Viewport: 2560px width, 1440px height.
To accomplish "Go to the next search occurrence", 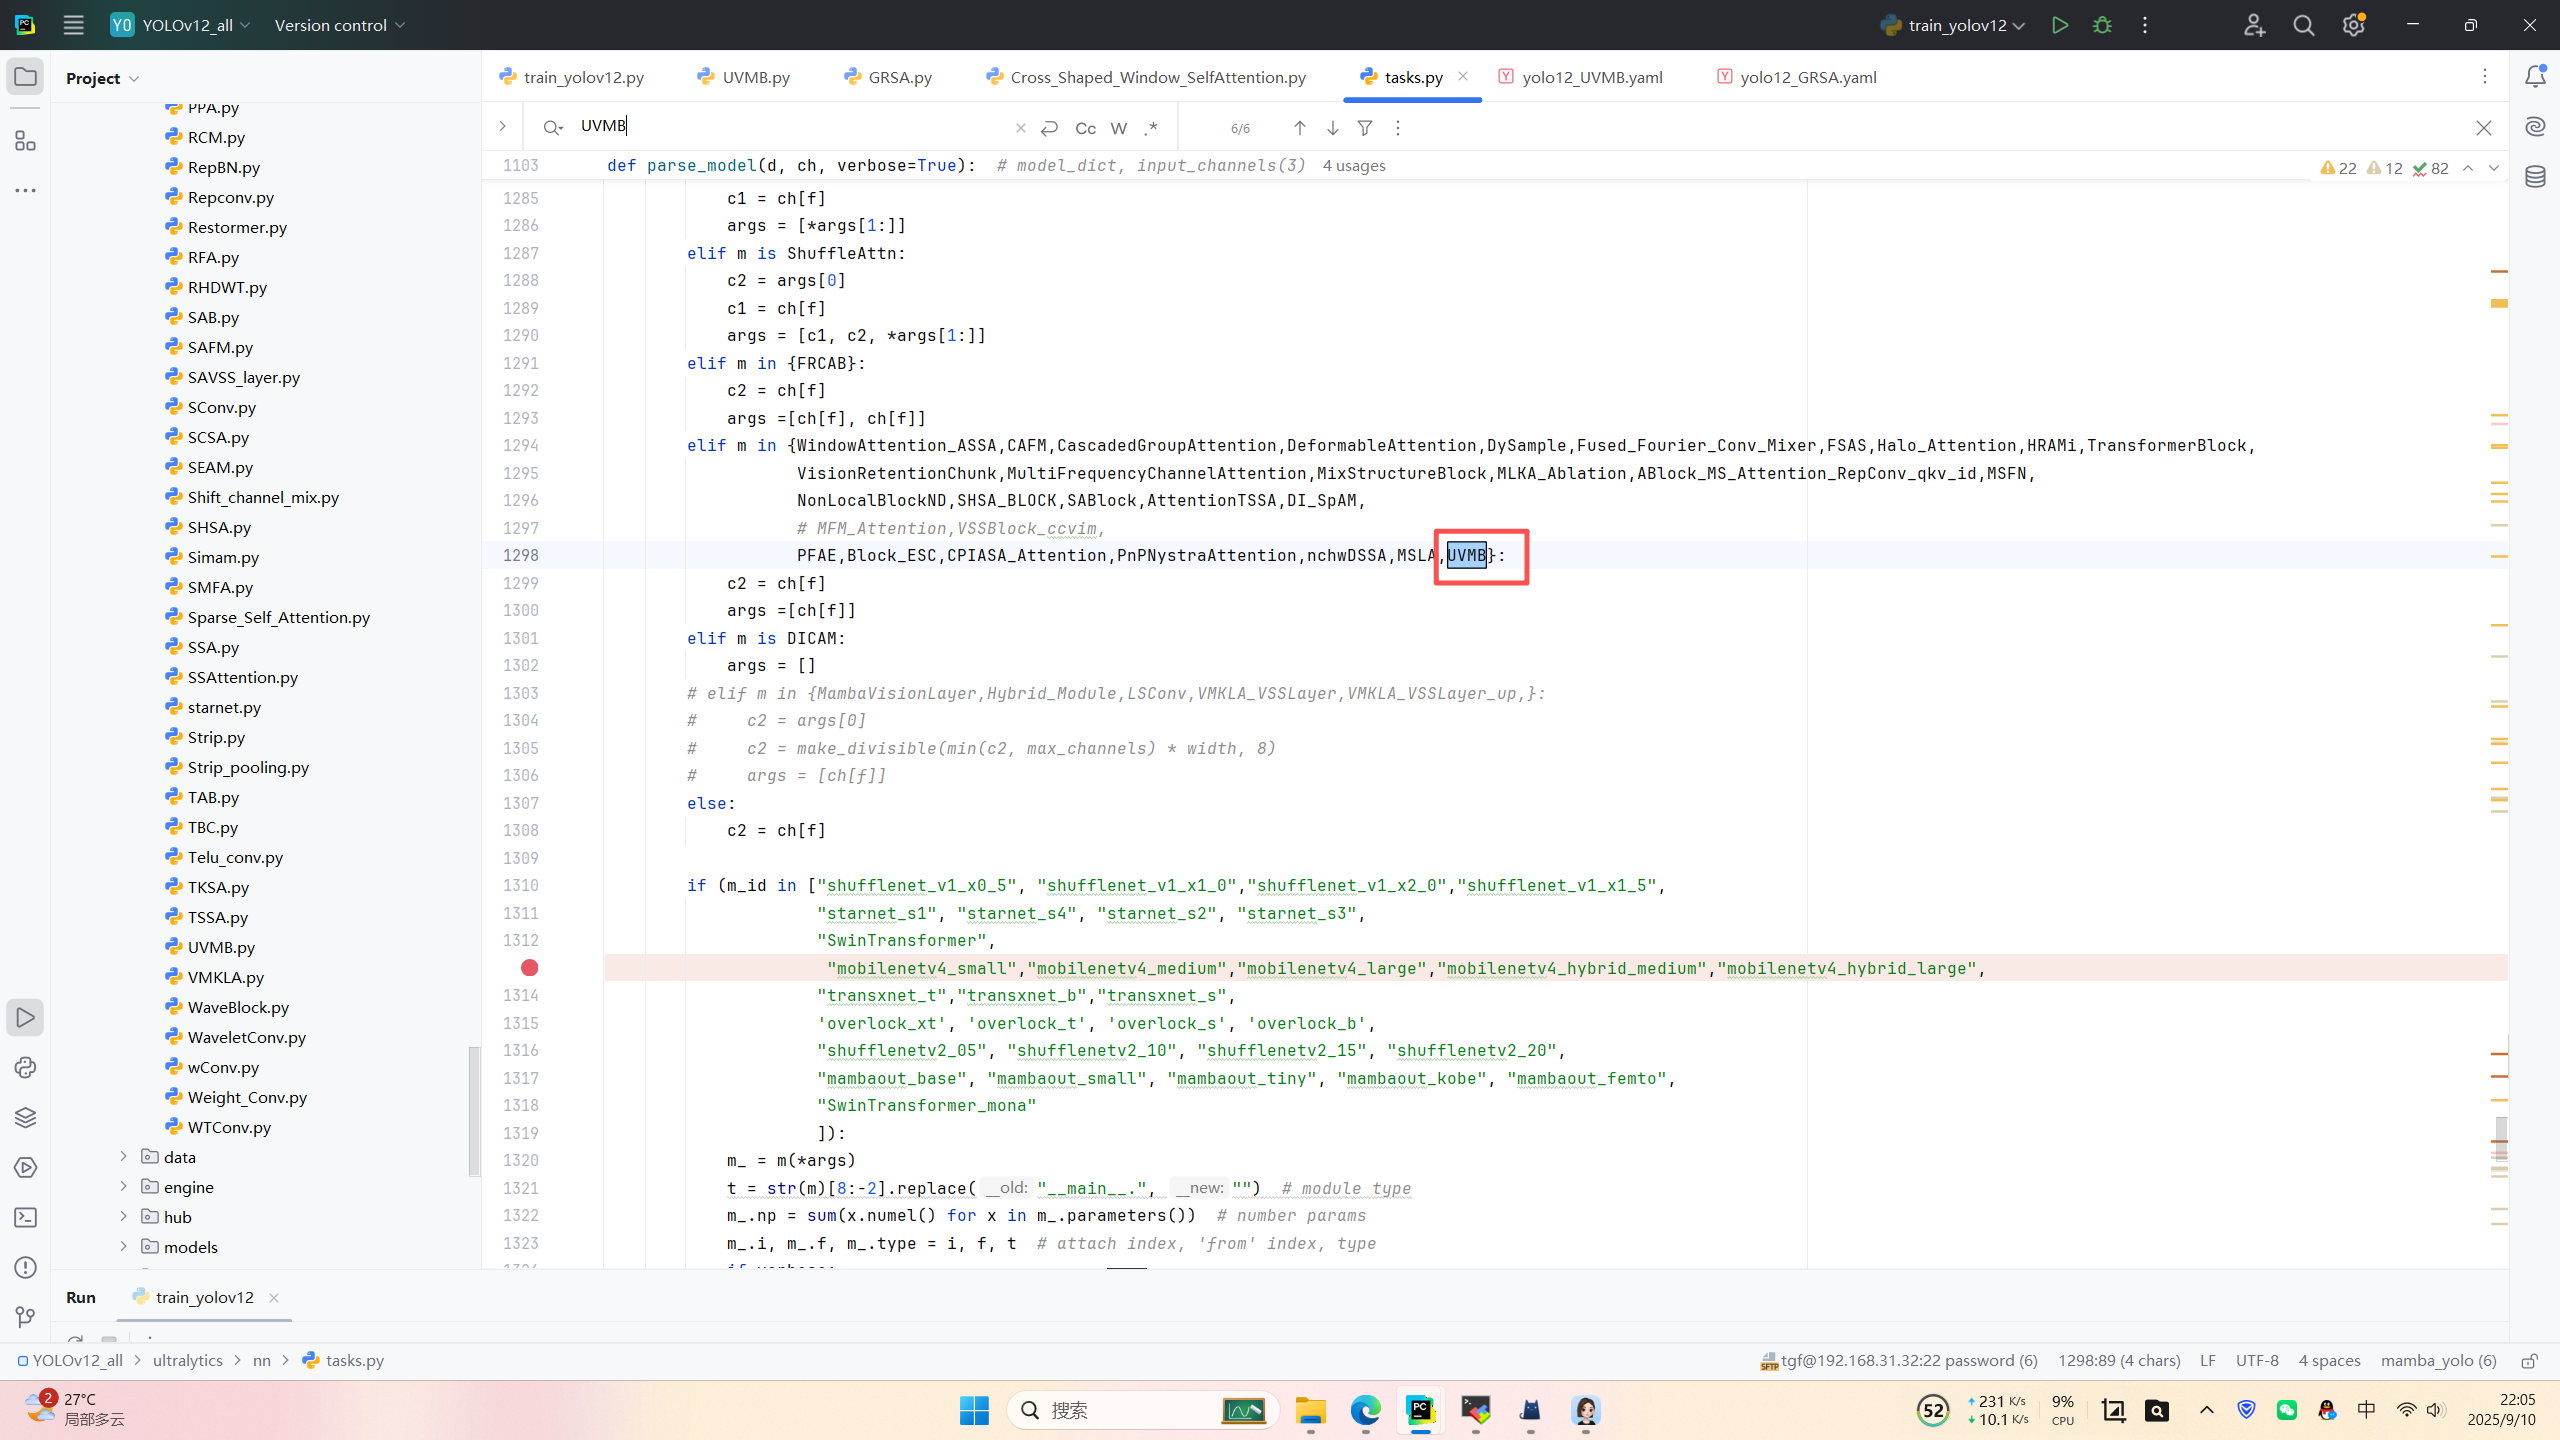I will 1332,128.
